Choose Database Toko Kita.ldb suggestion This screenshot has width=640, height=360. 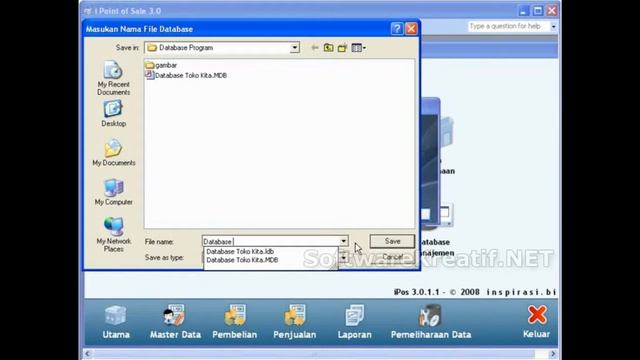click(240, 251)
